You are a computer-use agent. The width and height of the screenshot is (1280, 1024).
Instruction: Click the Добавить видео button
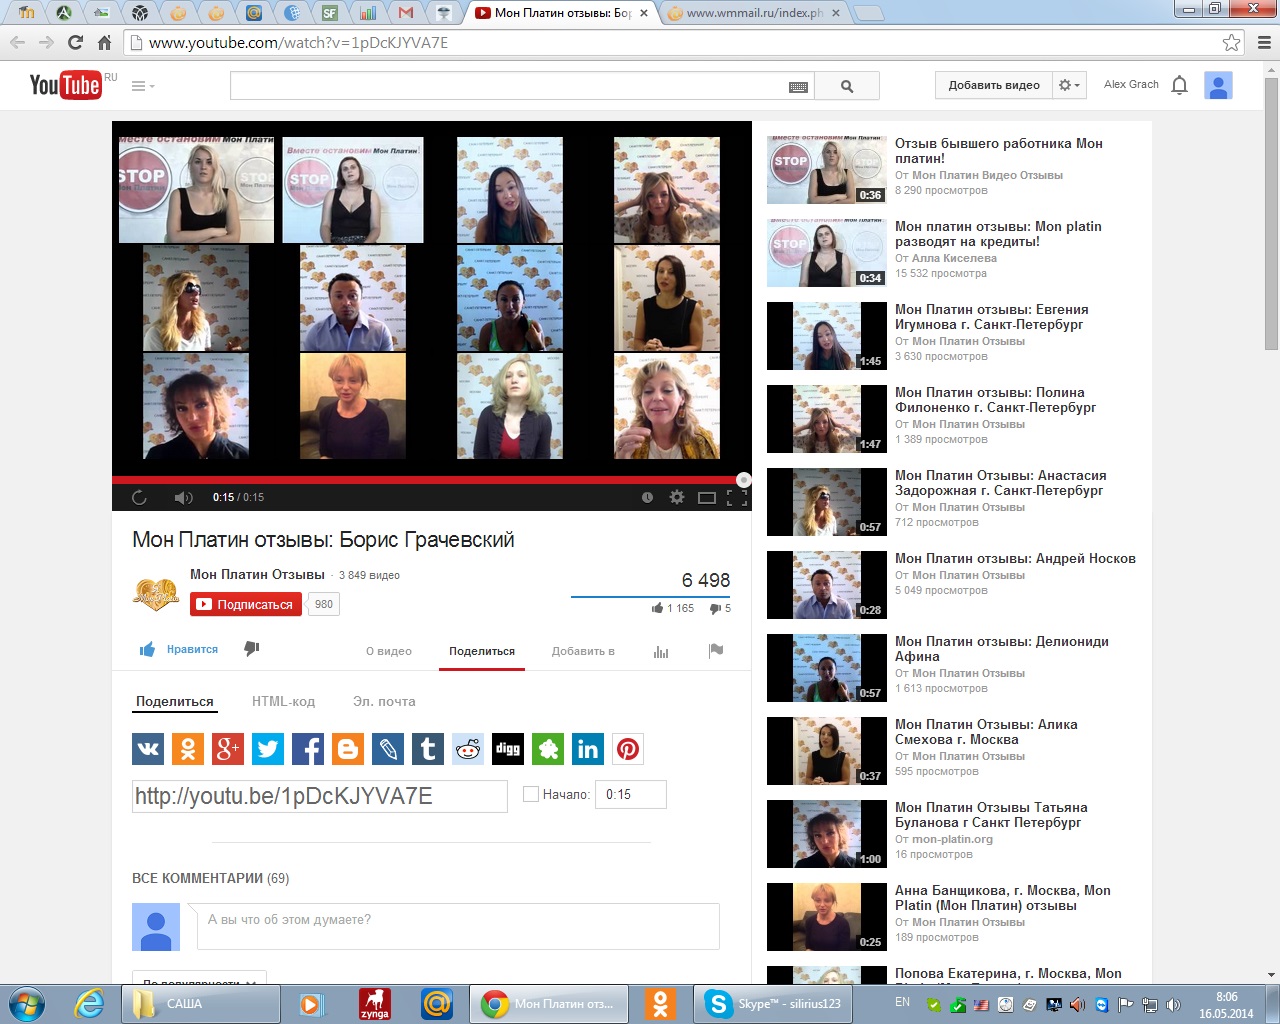click(994, 85)
